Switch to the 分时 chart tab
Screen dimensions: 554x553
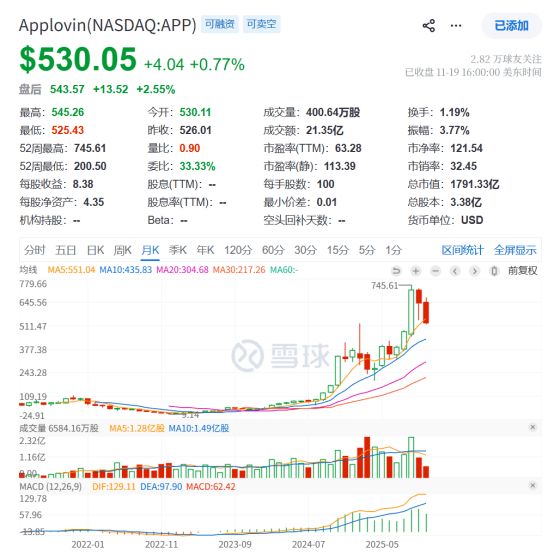[x=35, y=250]
